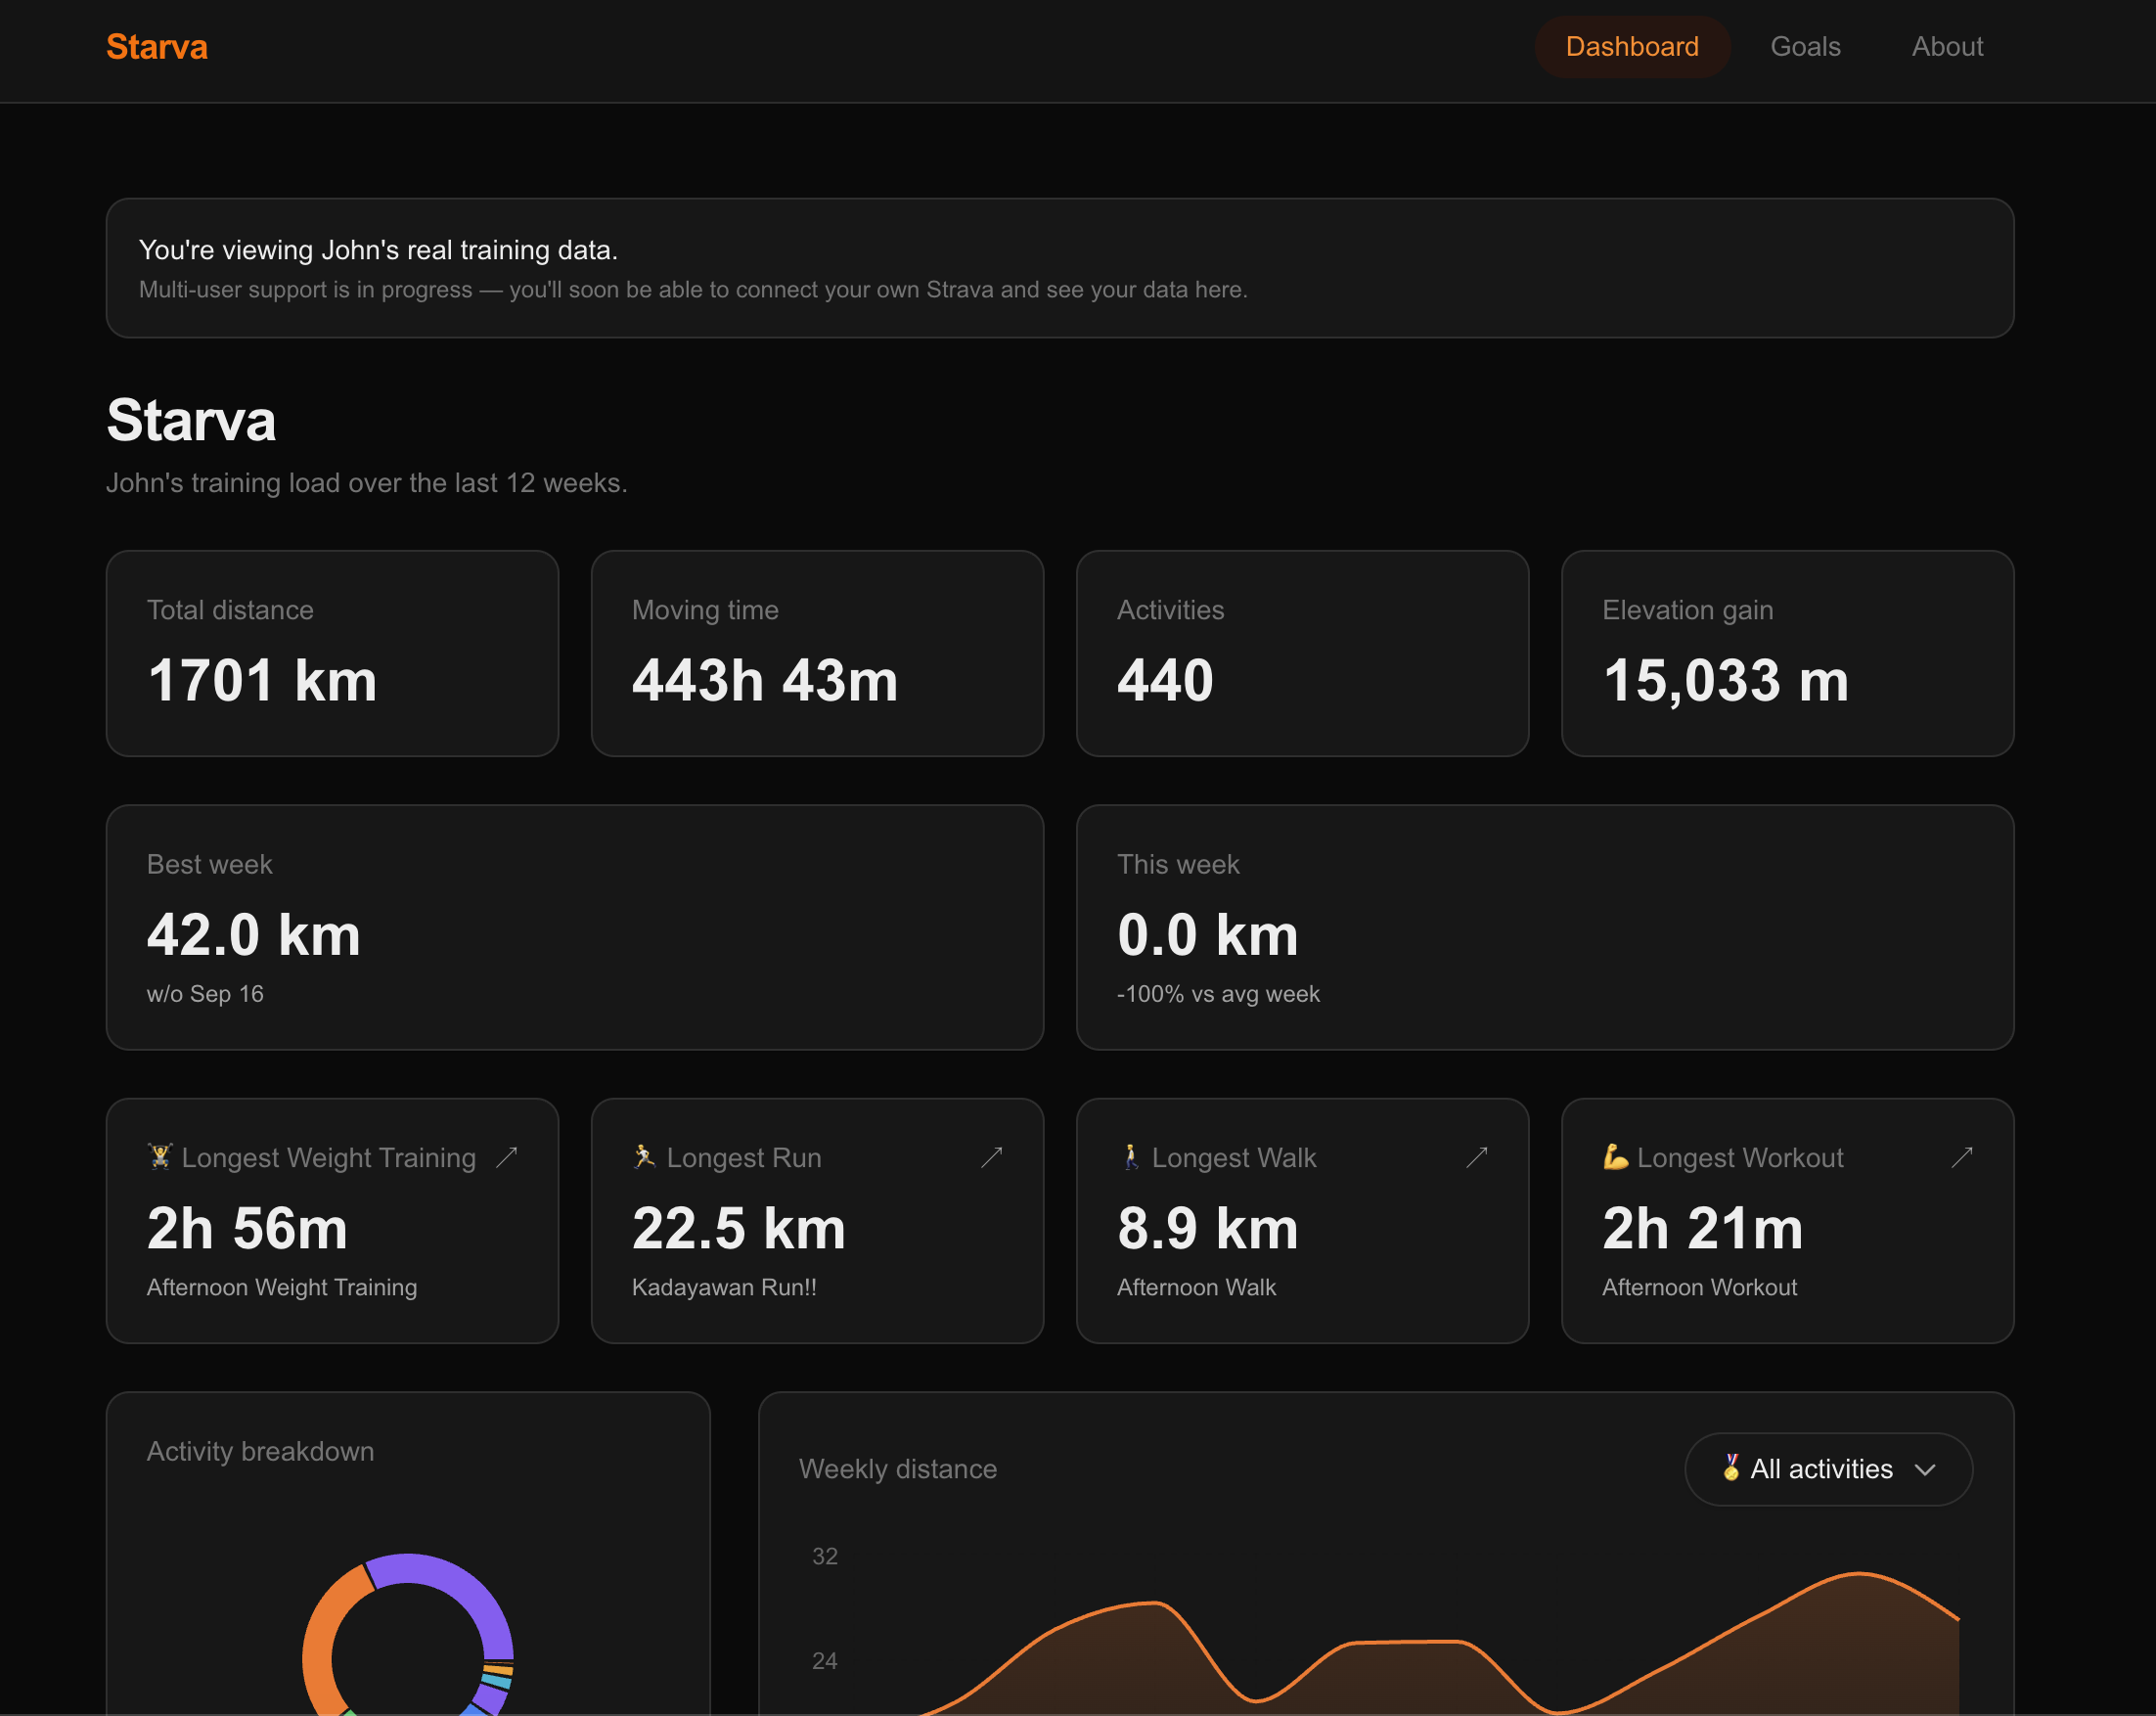The height and width of the screenshot is (1716, 2156).
Task: Open the Longest Weight Training card
Action: coord(332,1220)
